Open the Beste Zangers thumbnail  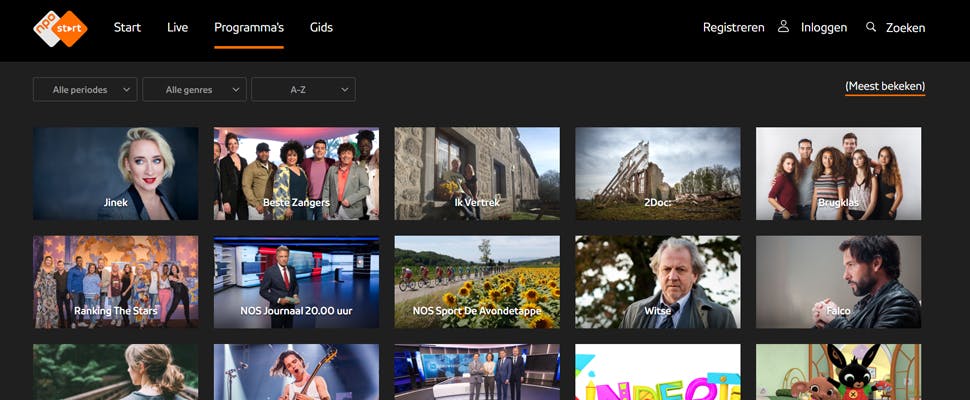296,174
